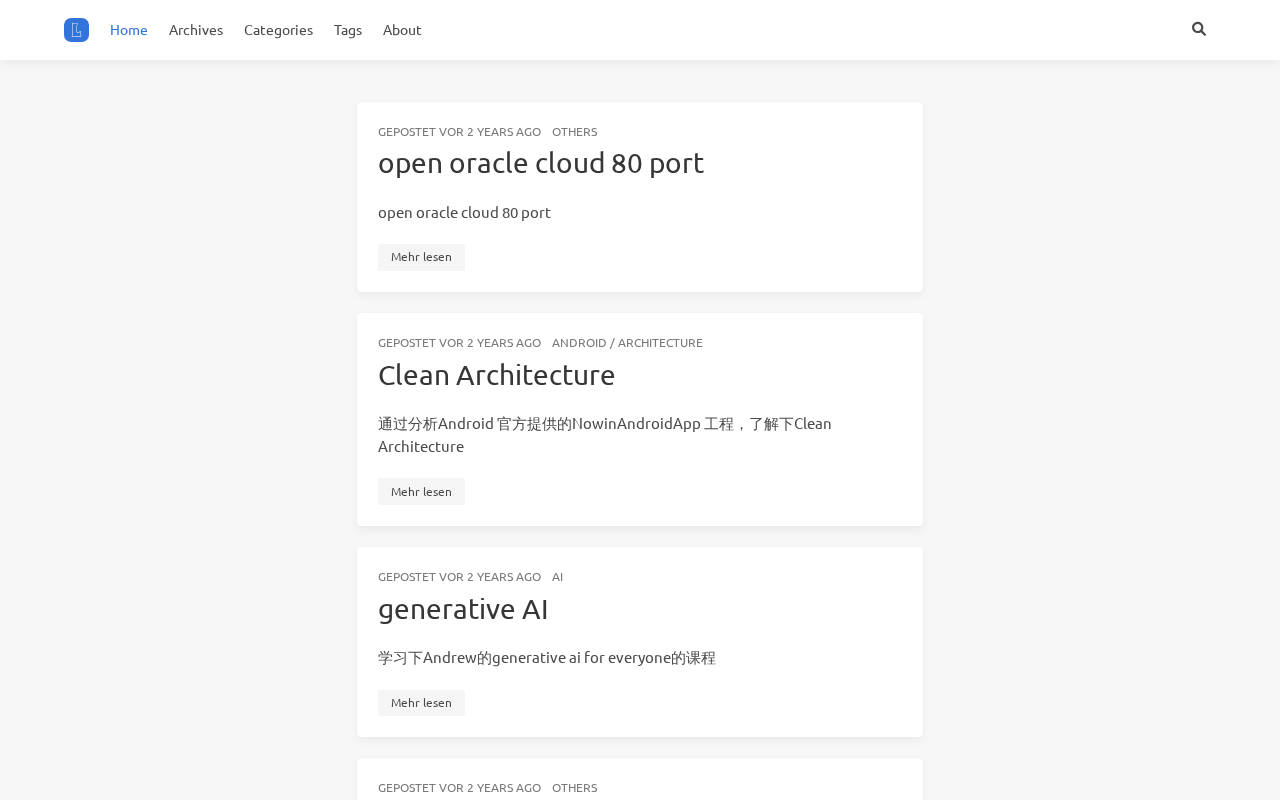This screenshot has height=800, width=1280.
Task: Open search with the magnifier icon
Action: coord(1199,29)
